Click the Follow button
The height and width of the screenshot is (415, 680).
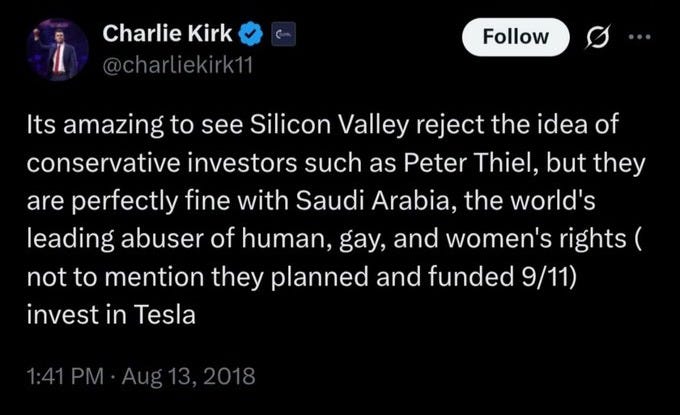[516, 37]
